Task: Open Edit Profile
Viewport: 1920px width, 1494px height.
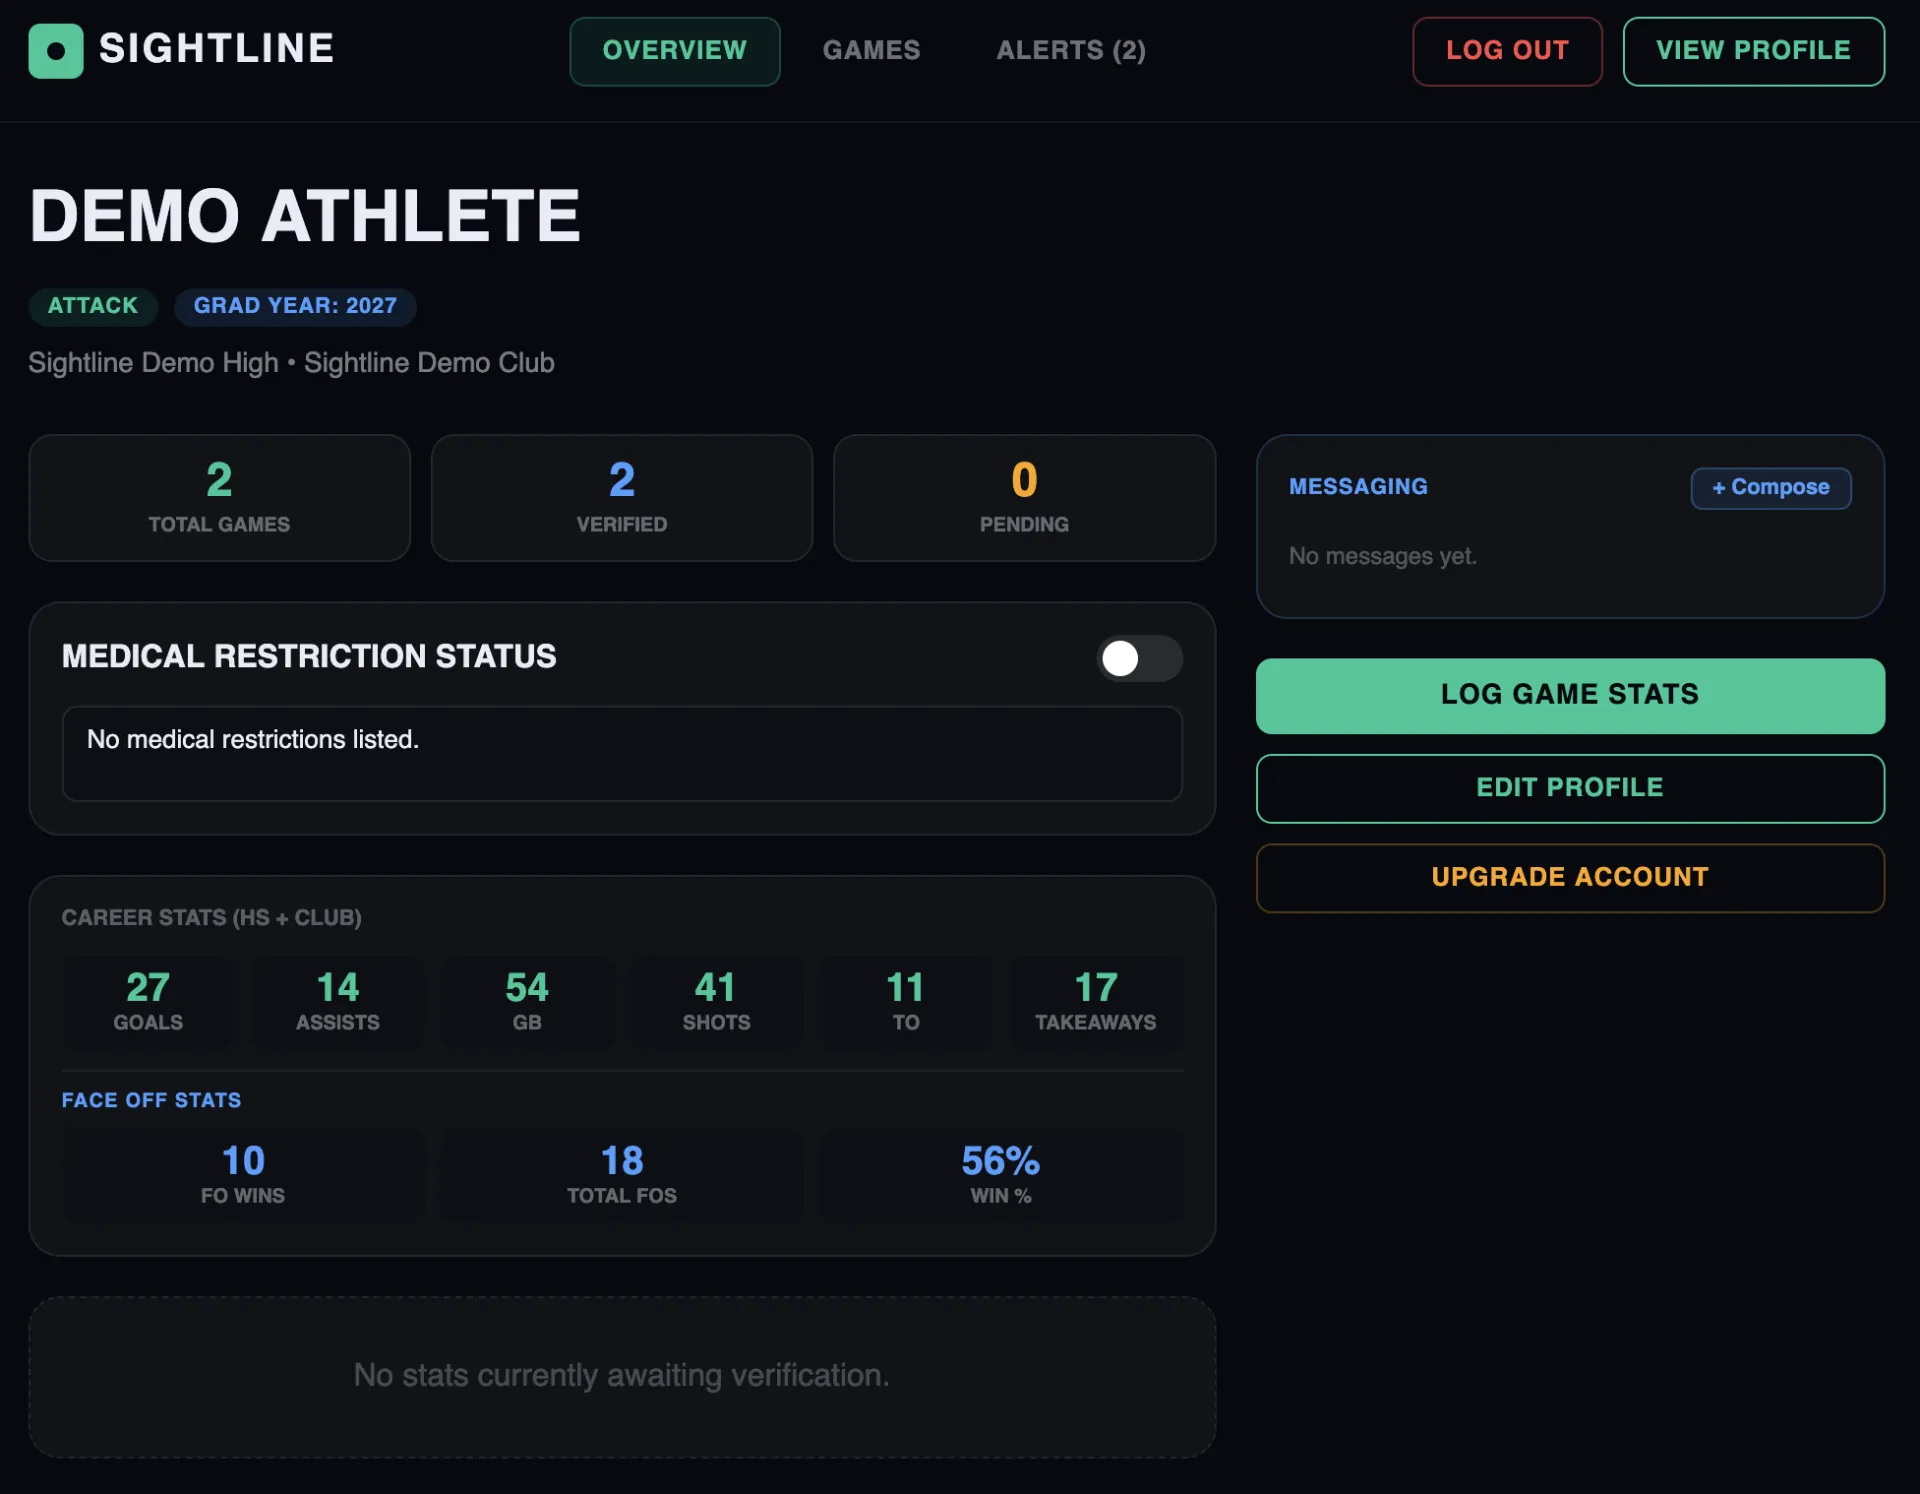Action: tap(1570, 788)
